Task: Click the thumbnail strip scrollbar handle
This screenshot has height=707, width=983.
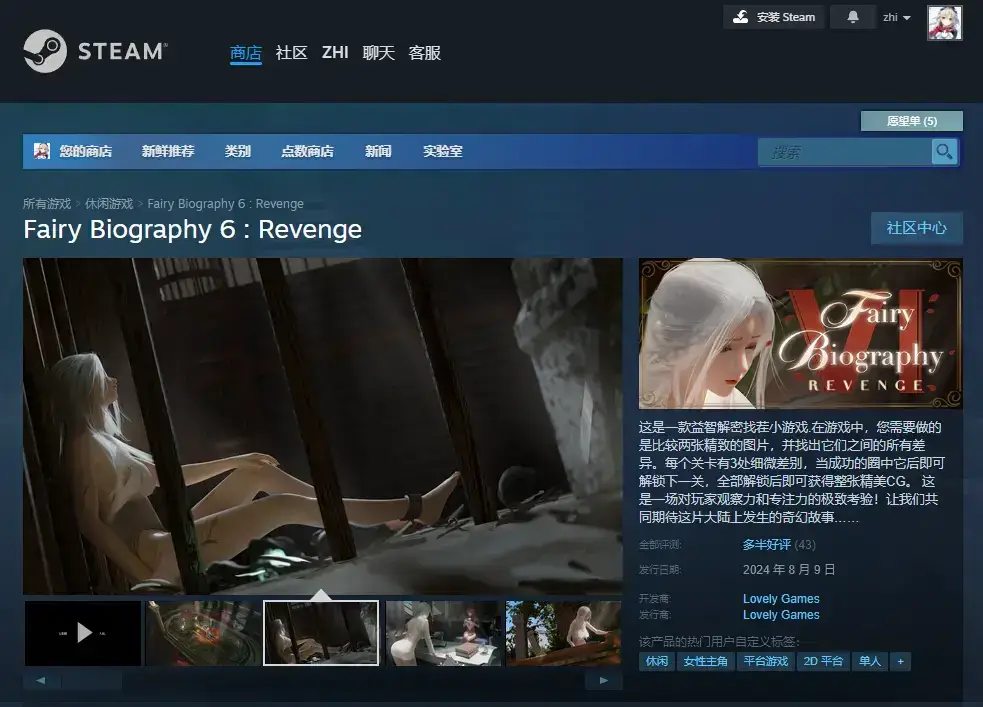Action: 92,680
